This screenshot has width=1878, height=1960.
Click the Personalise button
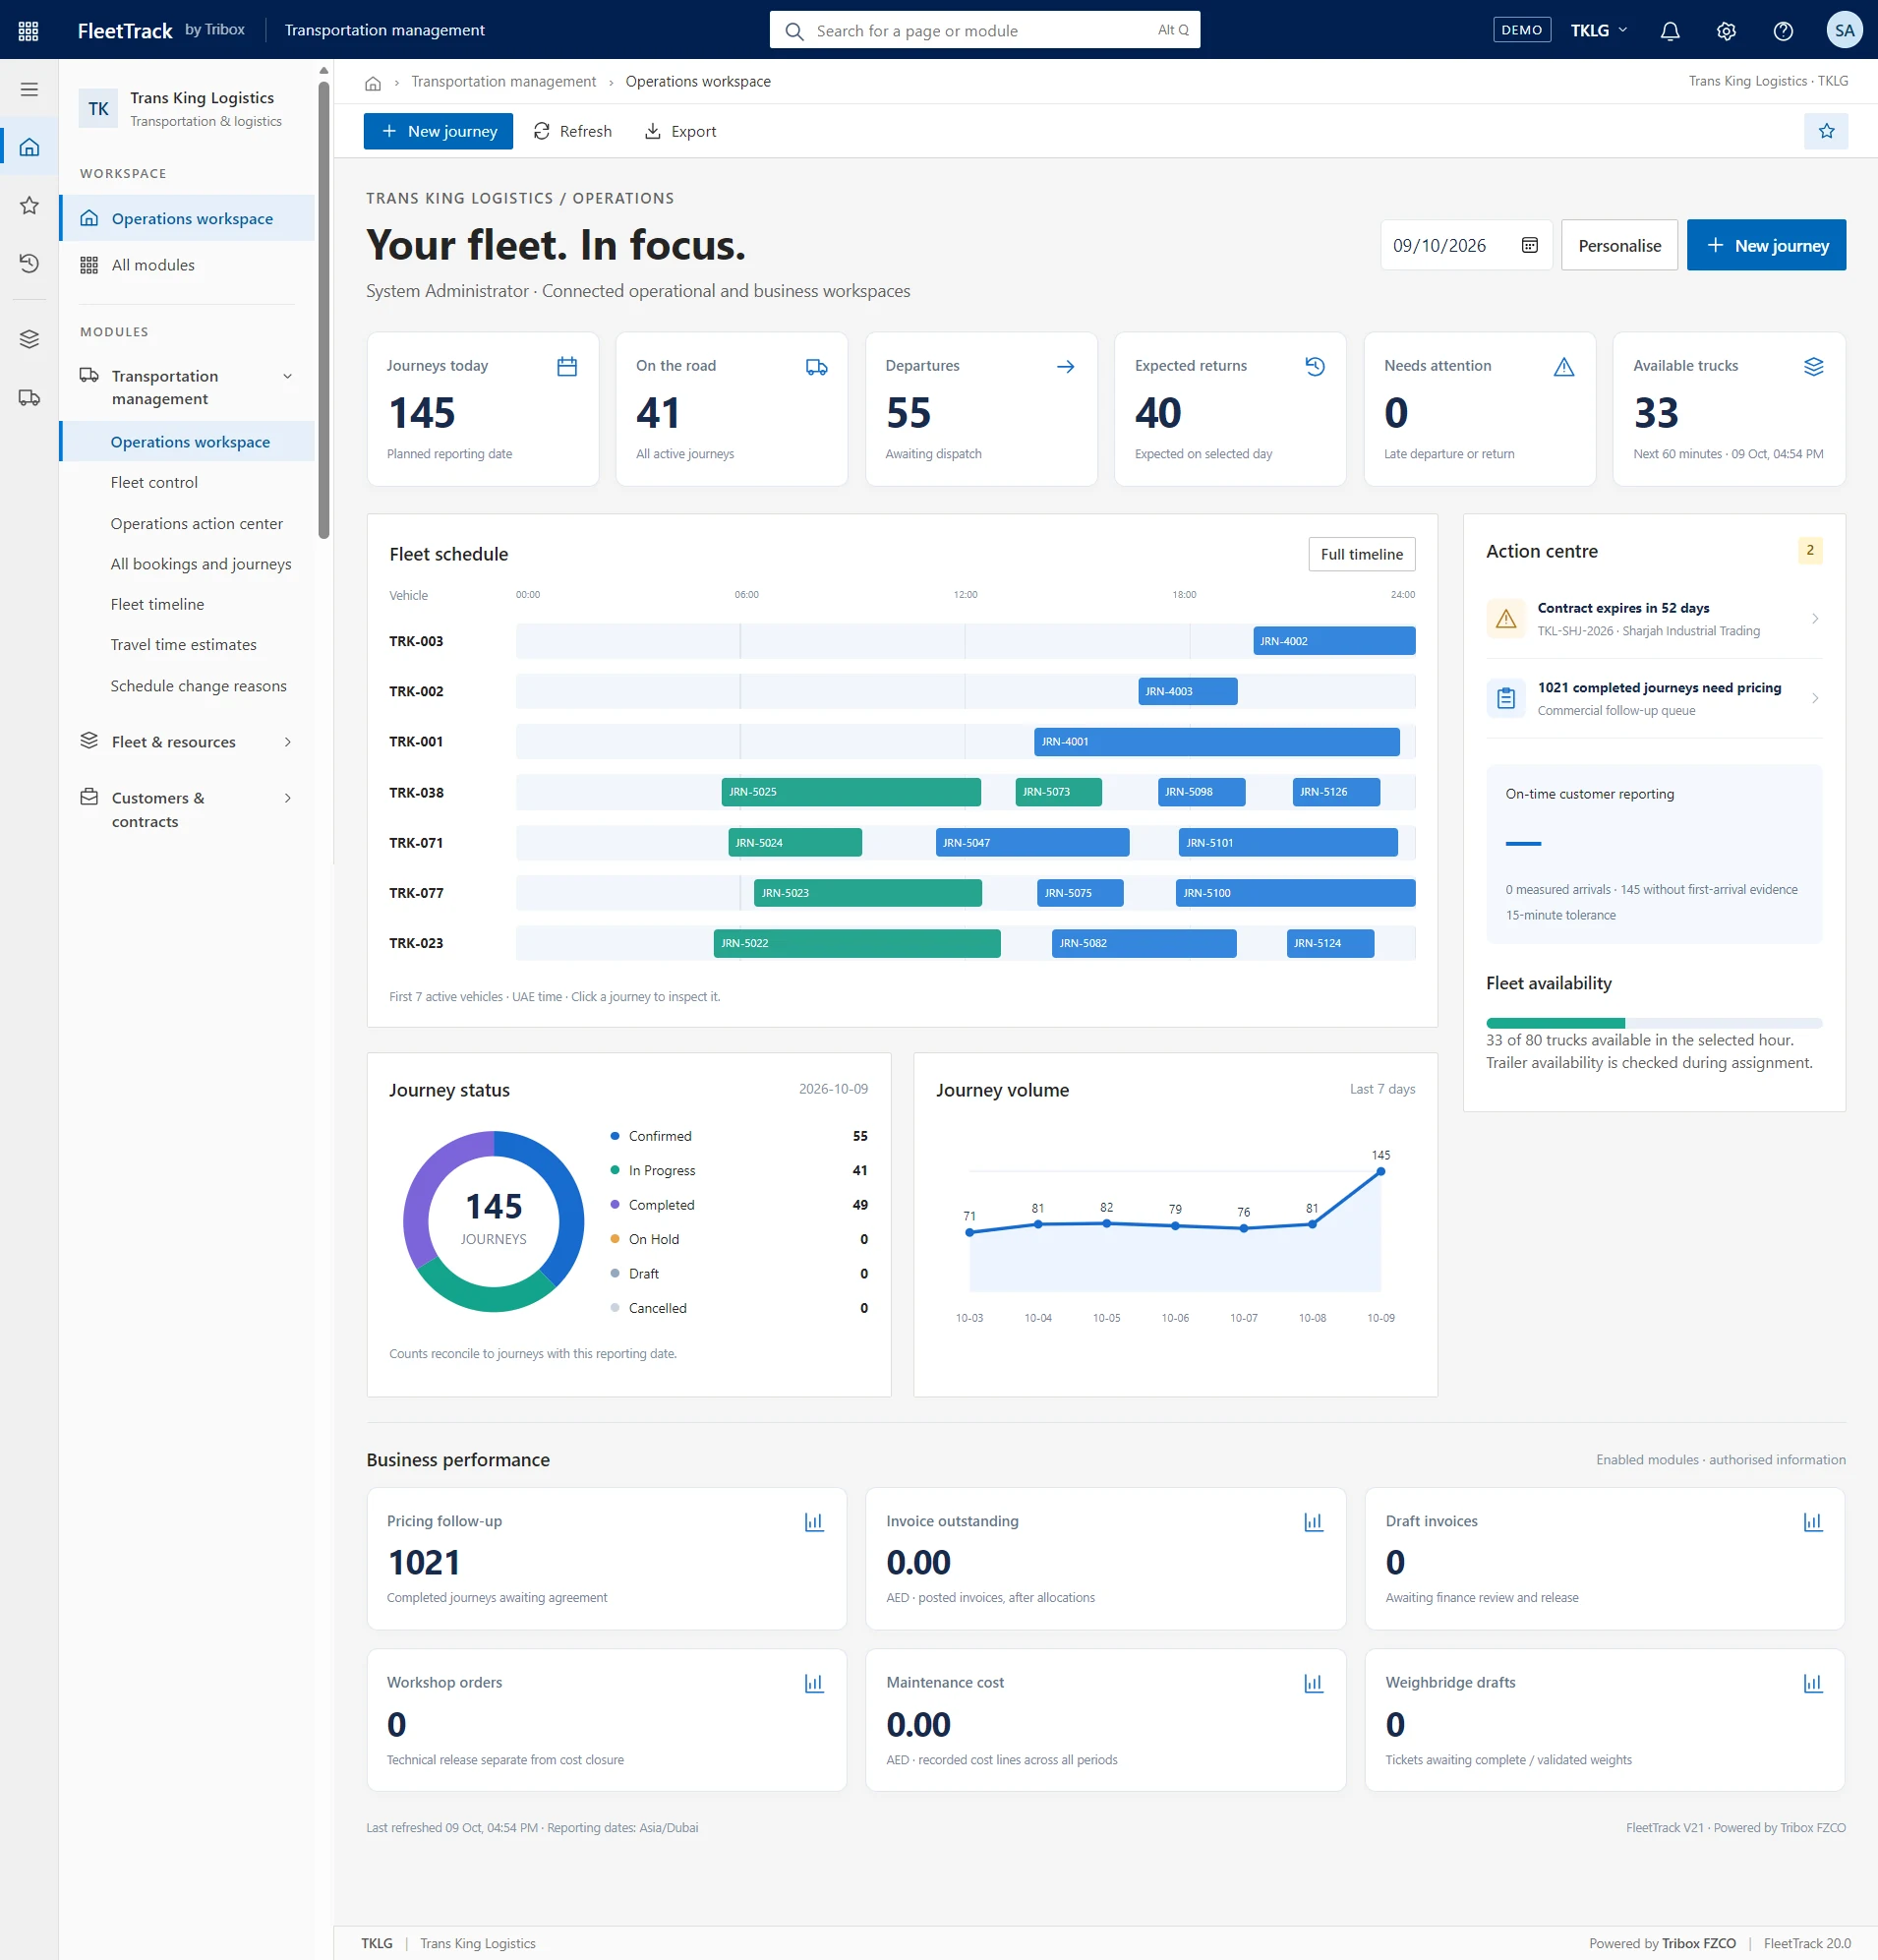1619,245
